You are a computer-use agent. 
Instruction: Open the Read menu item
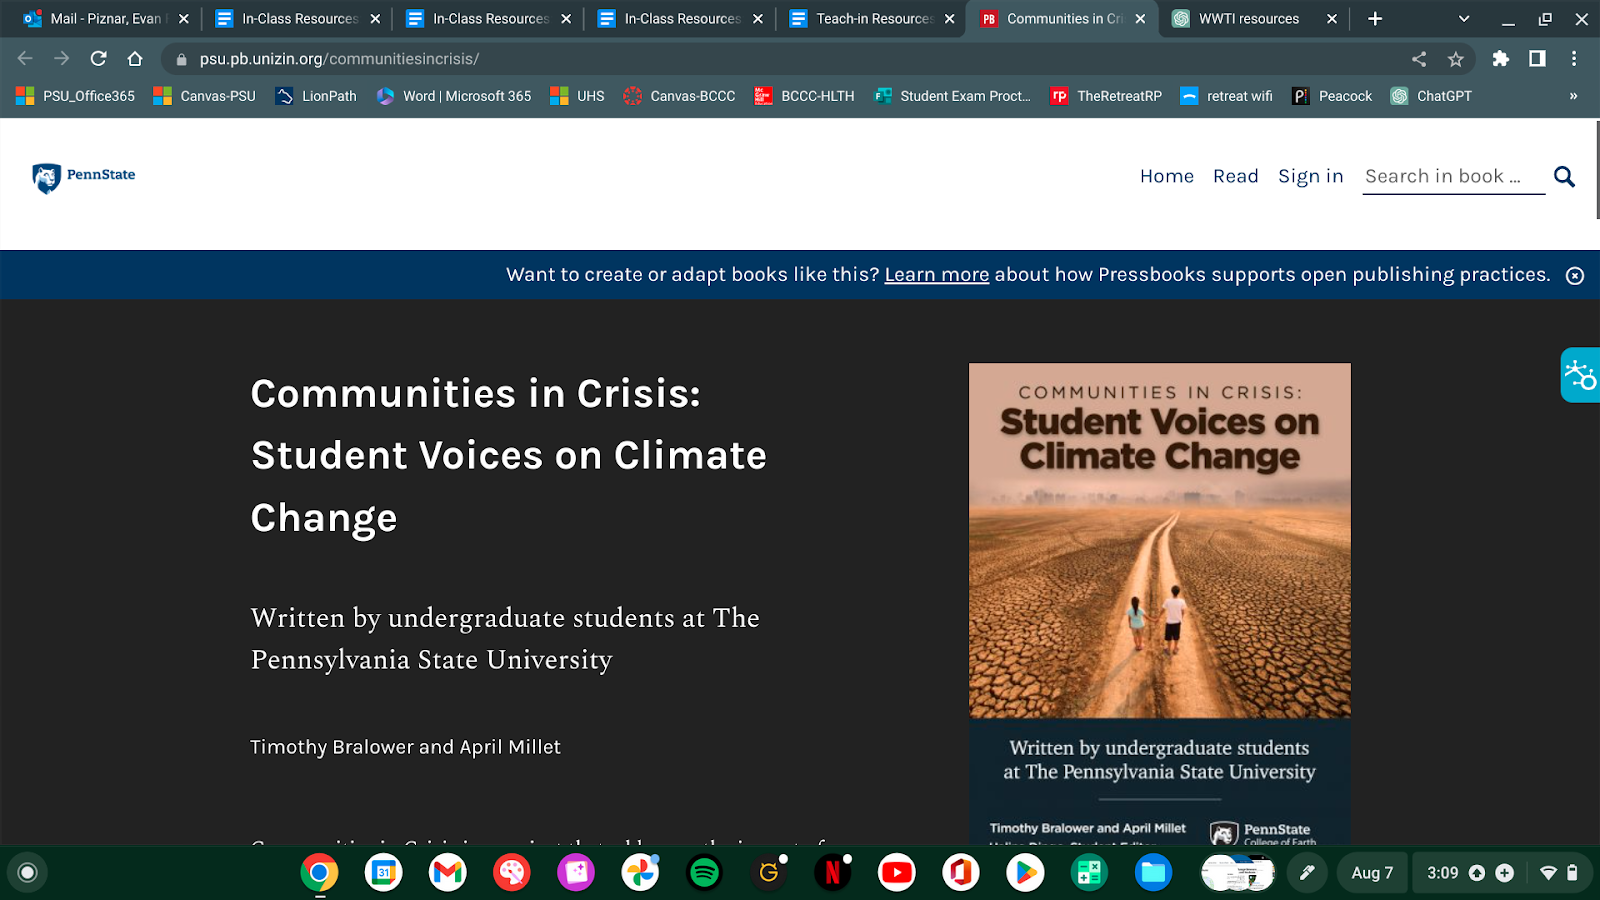pyautogui.click(x=1236, y=176)
